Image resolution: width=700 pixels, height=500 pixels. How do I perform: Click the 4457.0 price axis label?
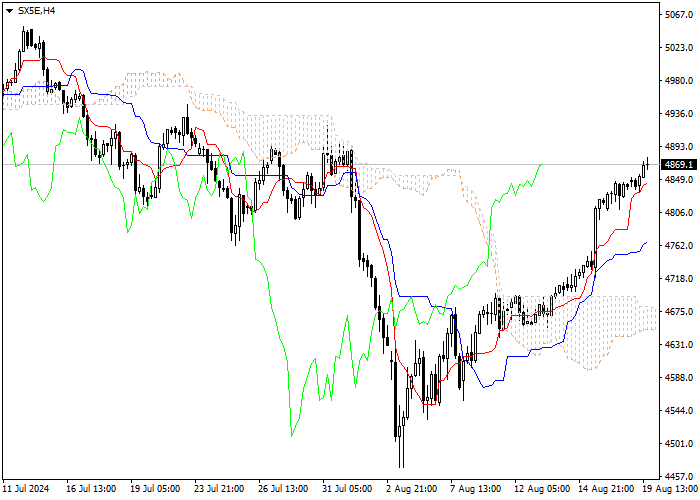click(679, 477)
